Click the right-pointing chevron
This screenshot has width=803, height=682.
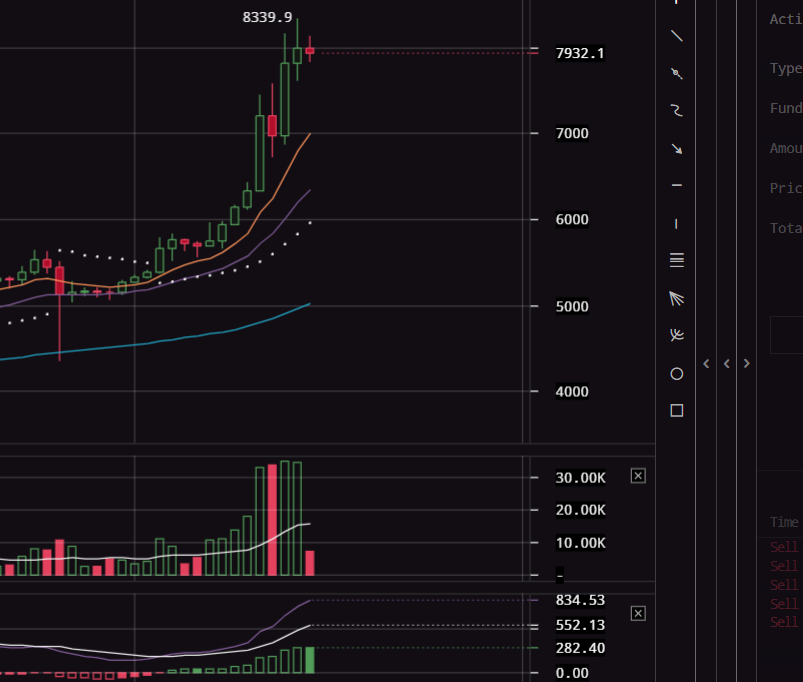pos(747,364)
